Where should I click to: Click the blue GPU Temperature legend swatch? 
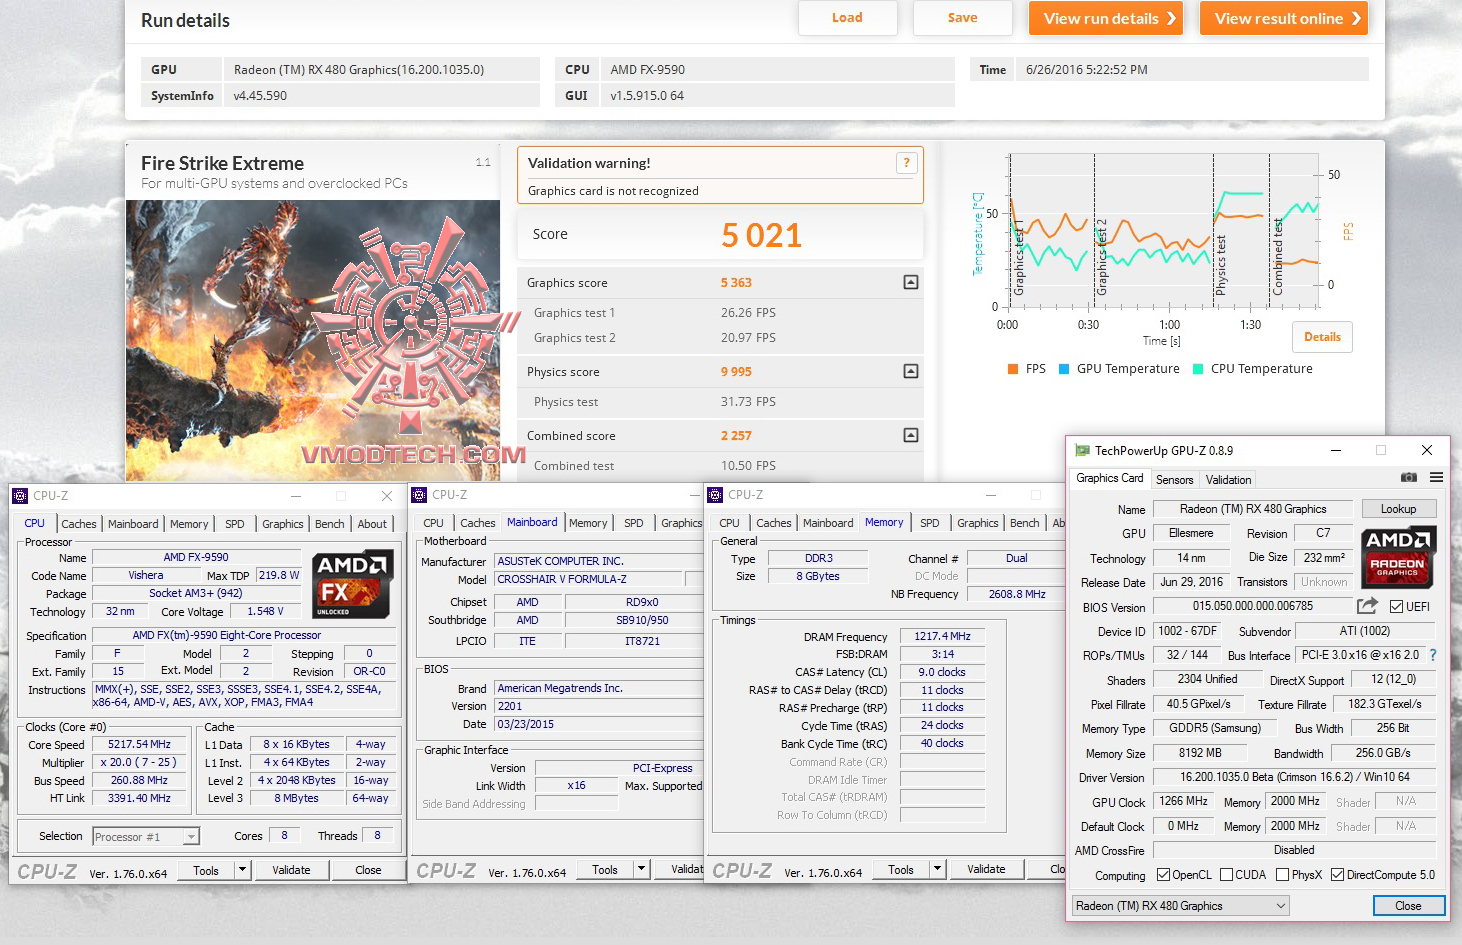[x=1064, y=369]
